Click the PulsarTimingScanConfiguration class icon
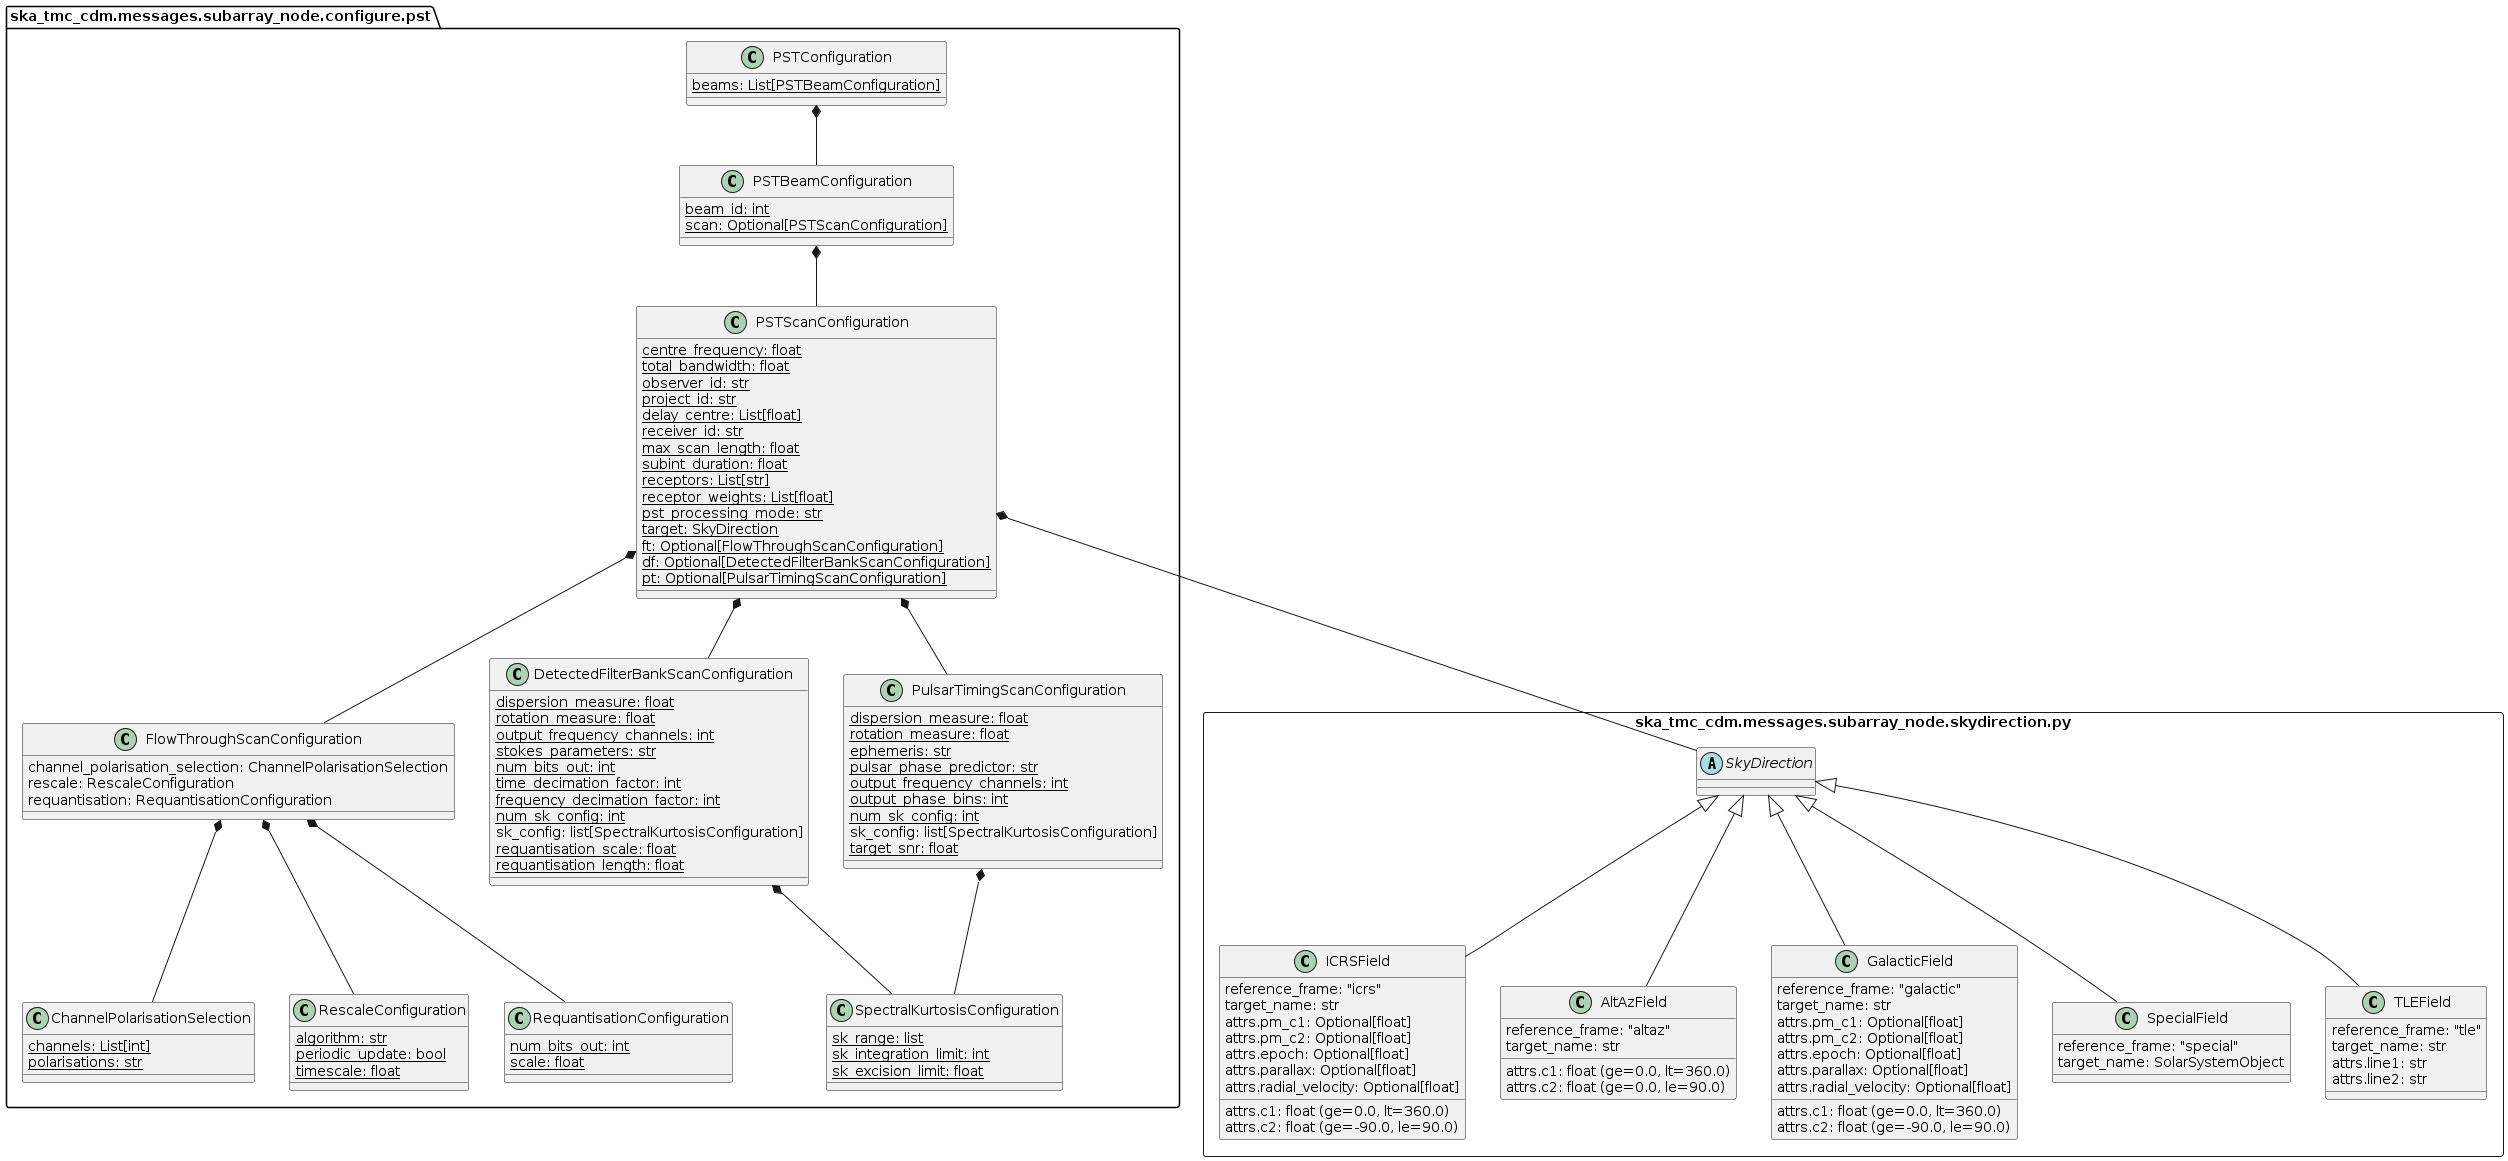 coord(892,691)
